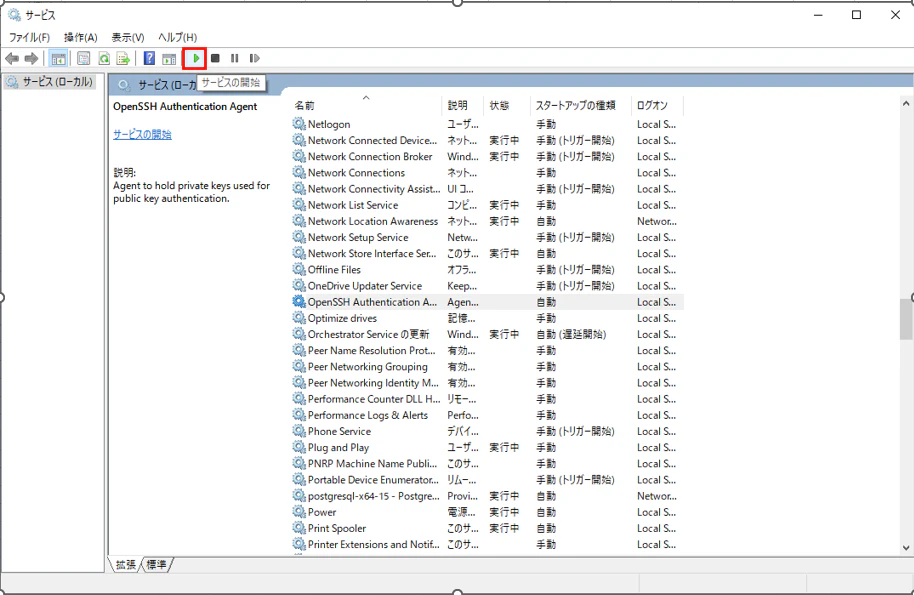
Task: Toggle the console tree show/hide icon
Action: click(x=58, y=58)
